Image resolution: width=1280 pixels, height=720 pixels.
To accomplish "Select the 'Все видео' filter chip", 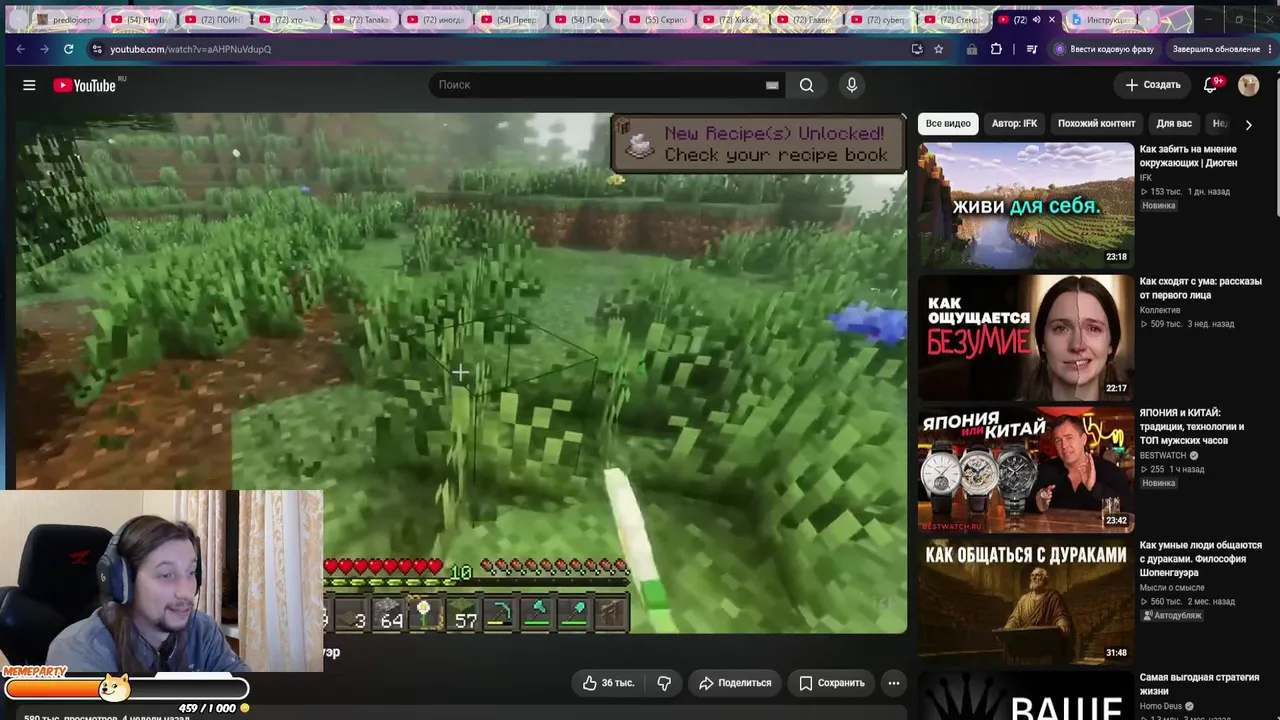I will coord(948,124).
